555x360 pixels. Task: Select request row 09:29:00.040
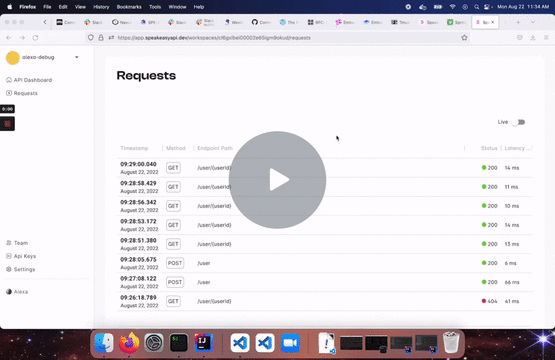click(x=325, y=168)
